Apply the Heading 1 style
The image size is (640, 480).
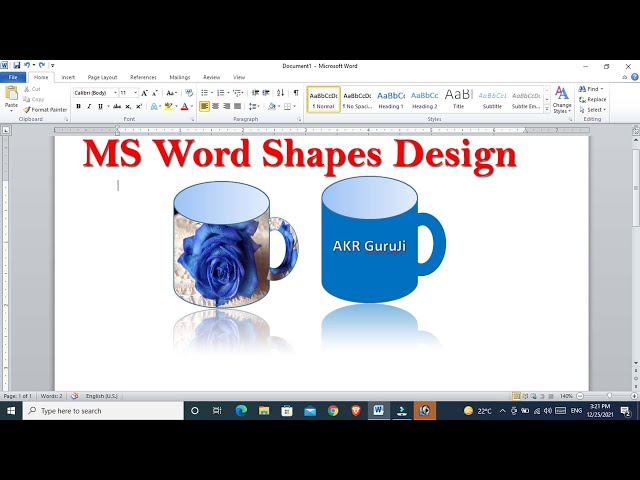click(391, 100)
